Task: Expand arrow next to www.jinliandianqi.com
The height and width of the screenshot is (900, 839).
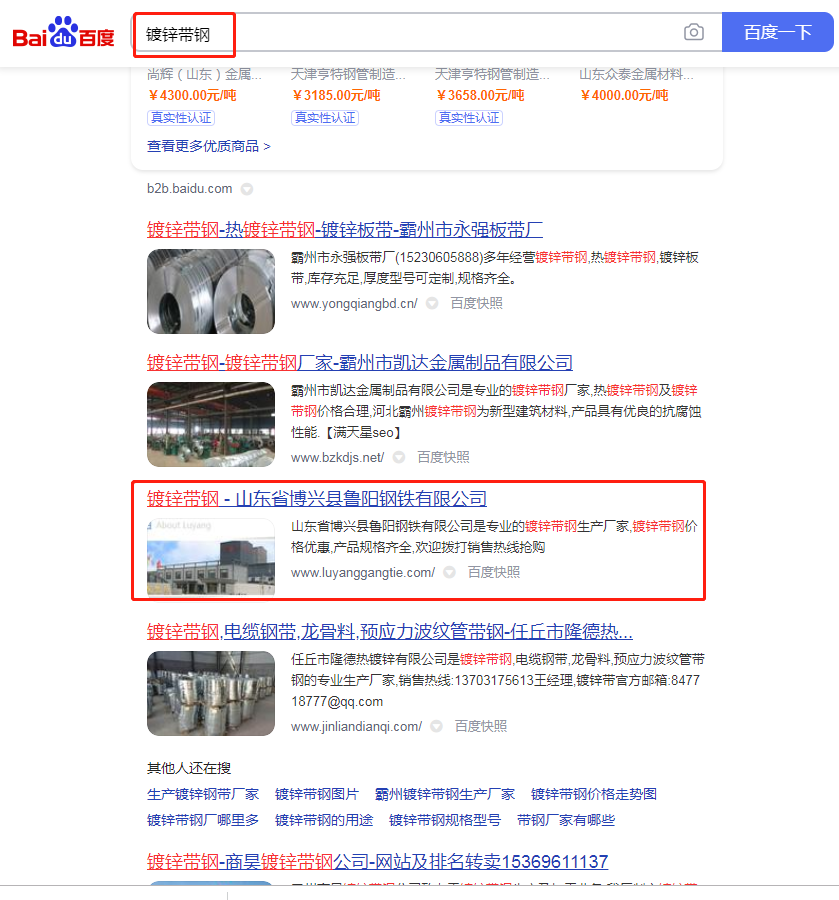Action: pyautogui.click(x=437, y=727)
